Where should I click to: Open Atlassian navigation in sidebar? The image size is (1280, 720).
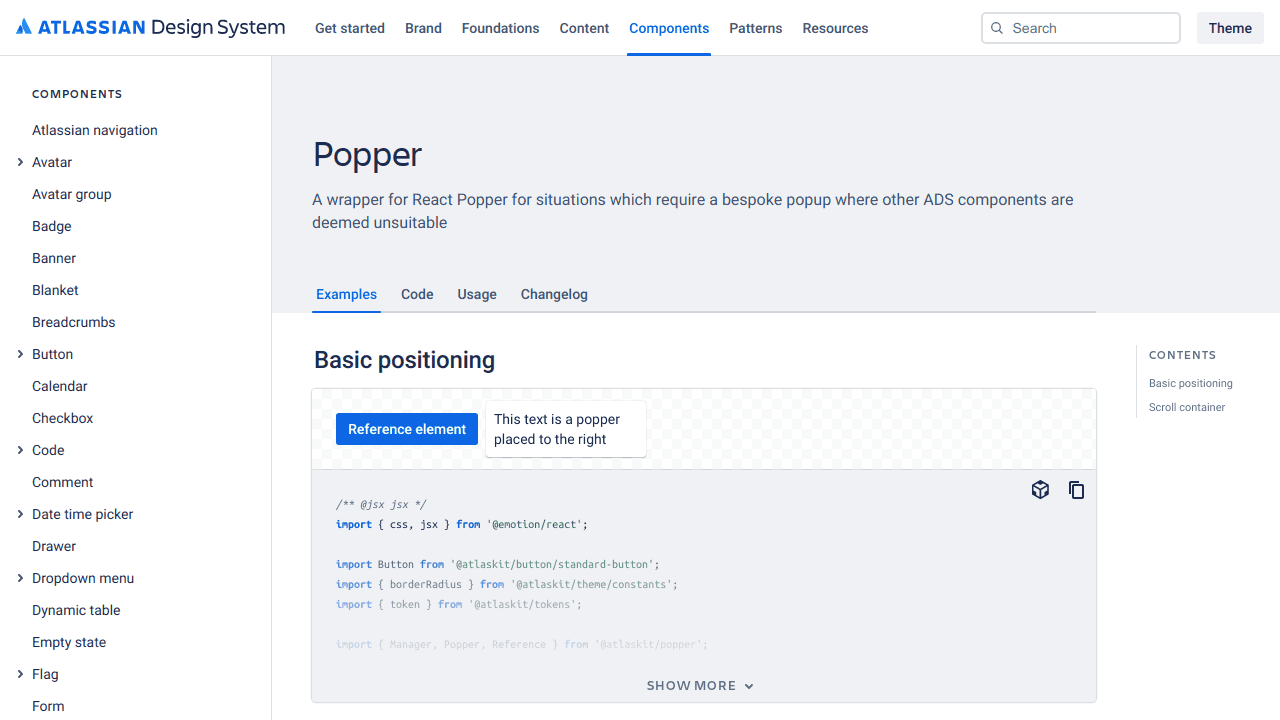click(95, 130)
